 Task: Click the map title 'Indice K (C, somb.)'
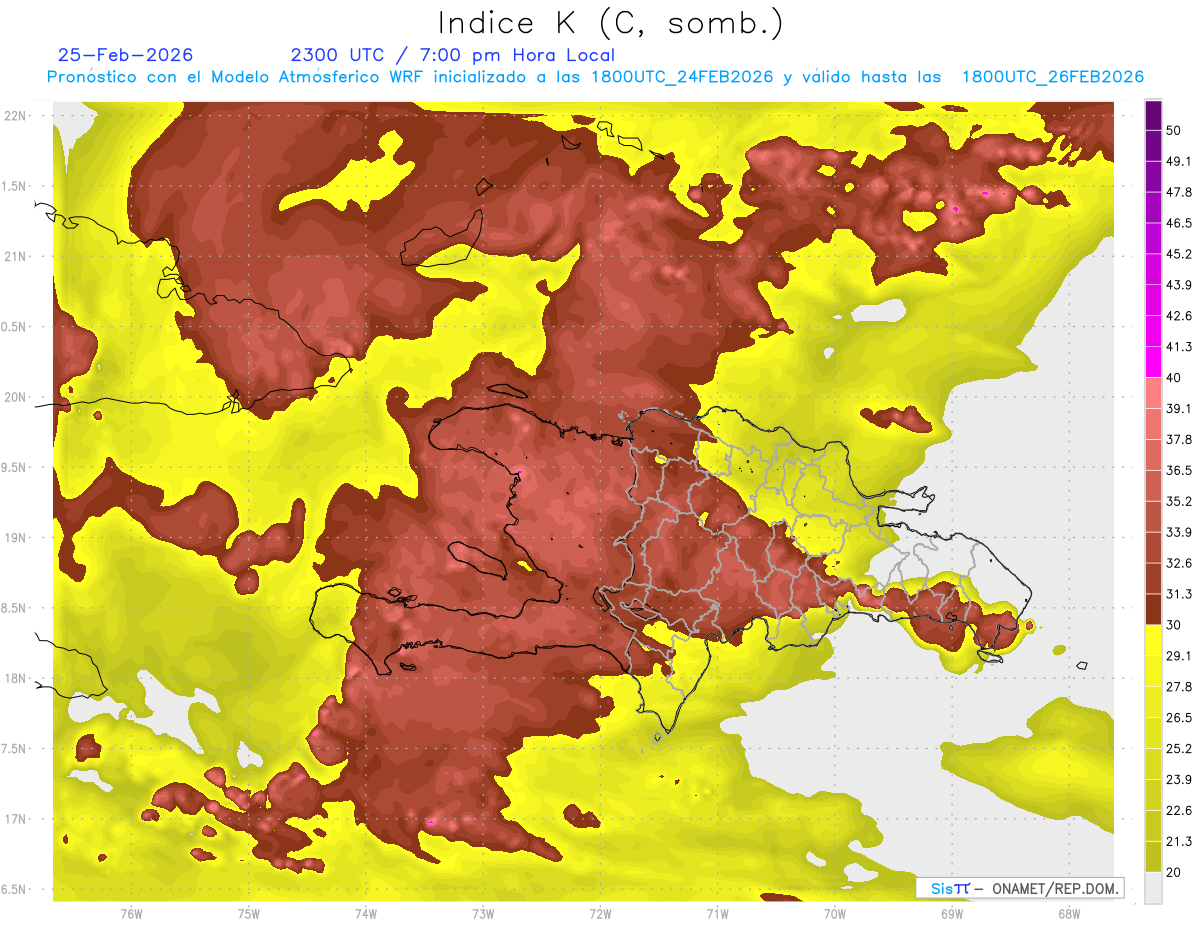pyautogui.click(x=610, y=22)
